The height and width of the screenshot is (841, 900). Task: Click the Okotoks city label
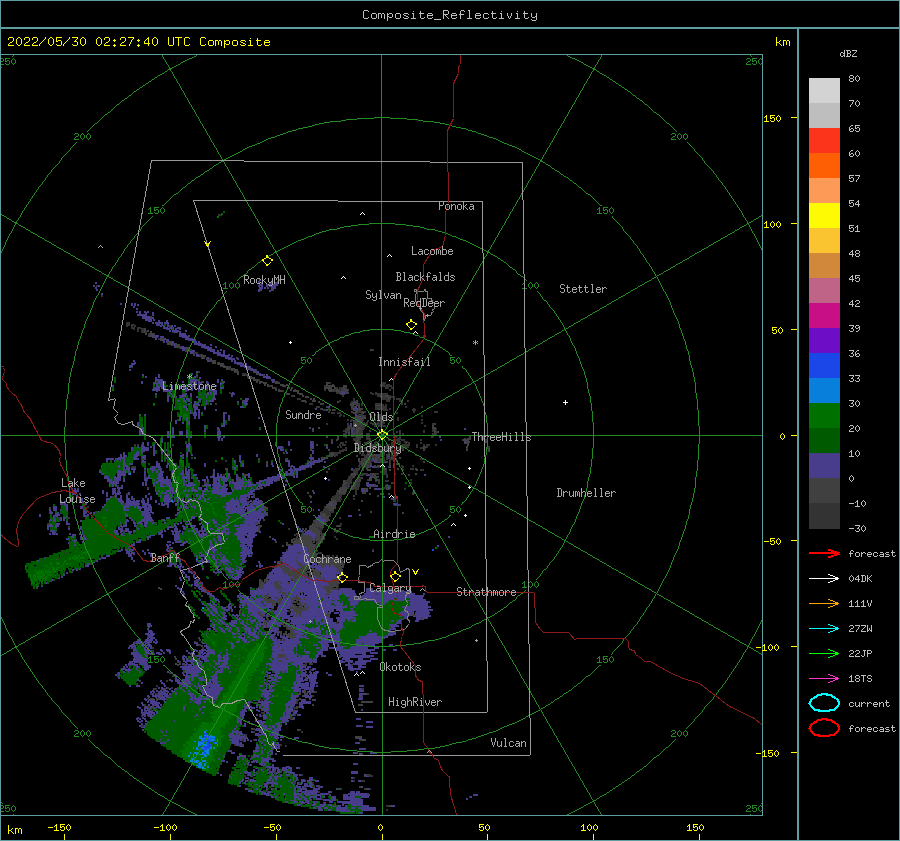click(x=400, y=667)
